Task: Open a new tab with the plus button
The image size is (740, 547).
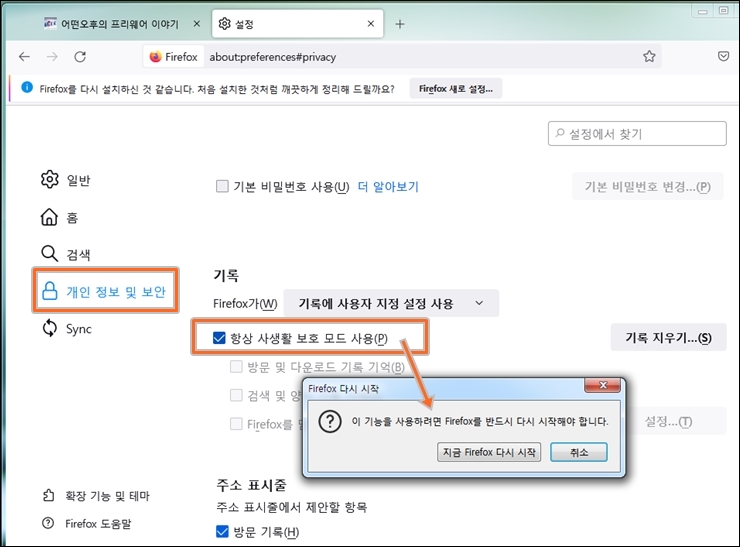Action: [400, 24]
